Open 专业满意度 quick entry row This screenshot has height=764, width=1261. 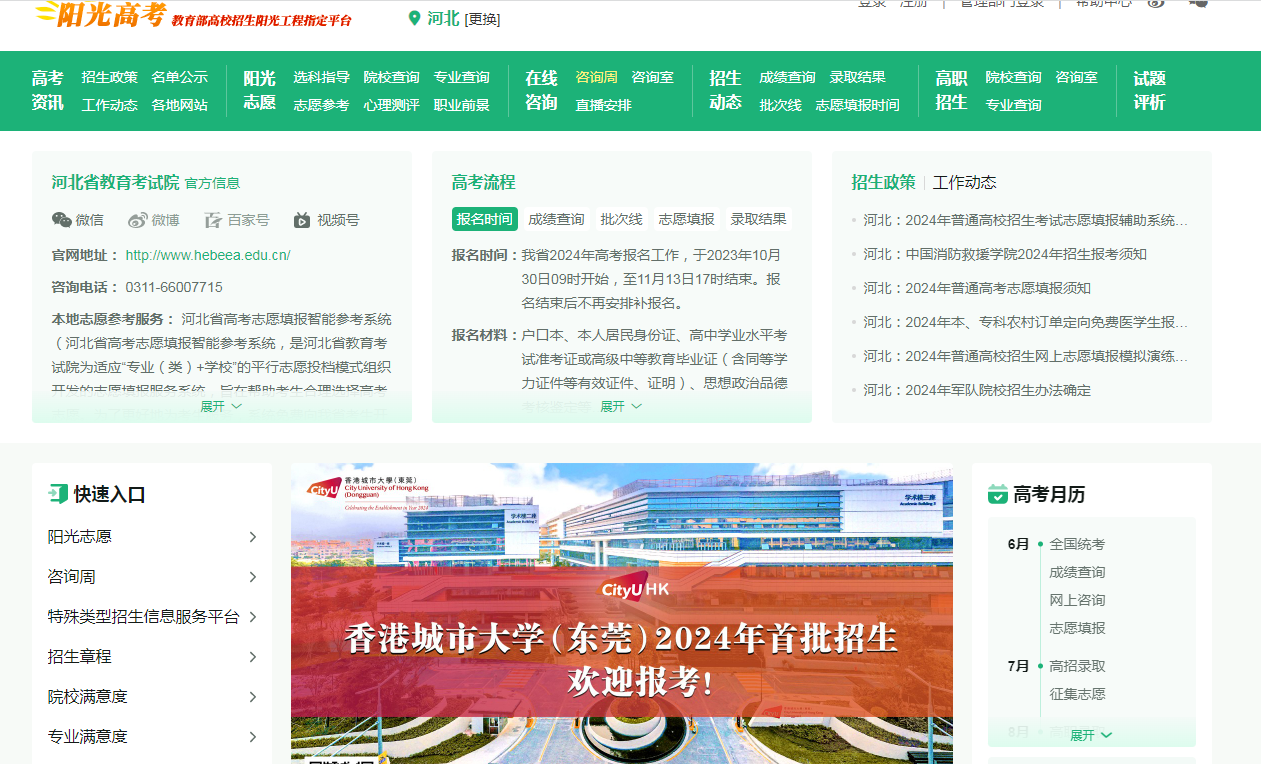click(152, 737)
